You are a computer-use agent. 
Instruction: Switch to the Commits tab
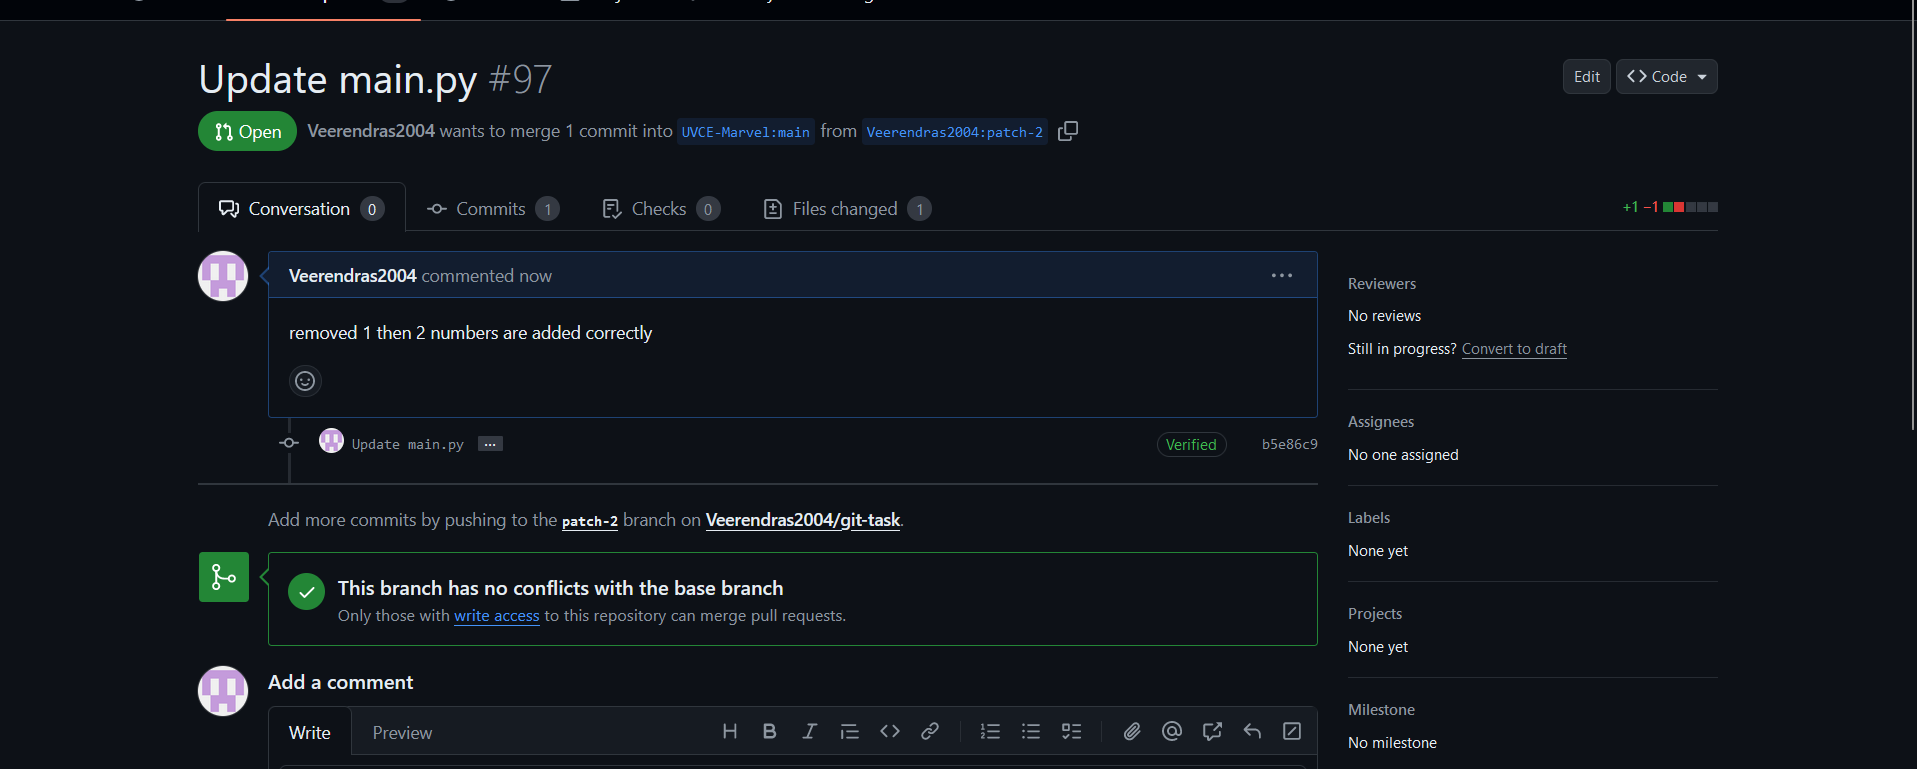point(492,208)
